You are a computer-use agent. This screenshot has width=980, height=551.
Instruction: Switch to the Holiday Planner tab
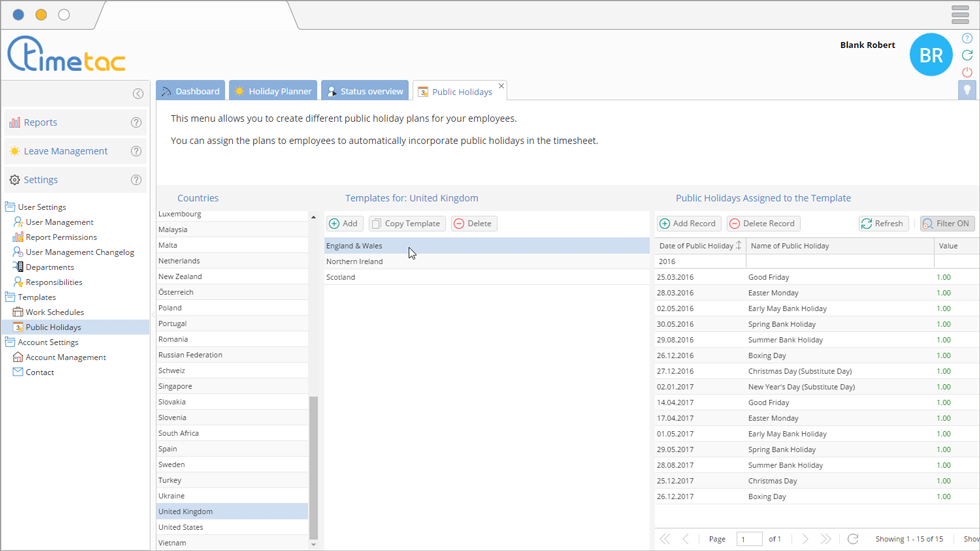[x=273, y=91]
